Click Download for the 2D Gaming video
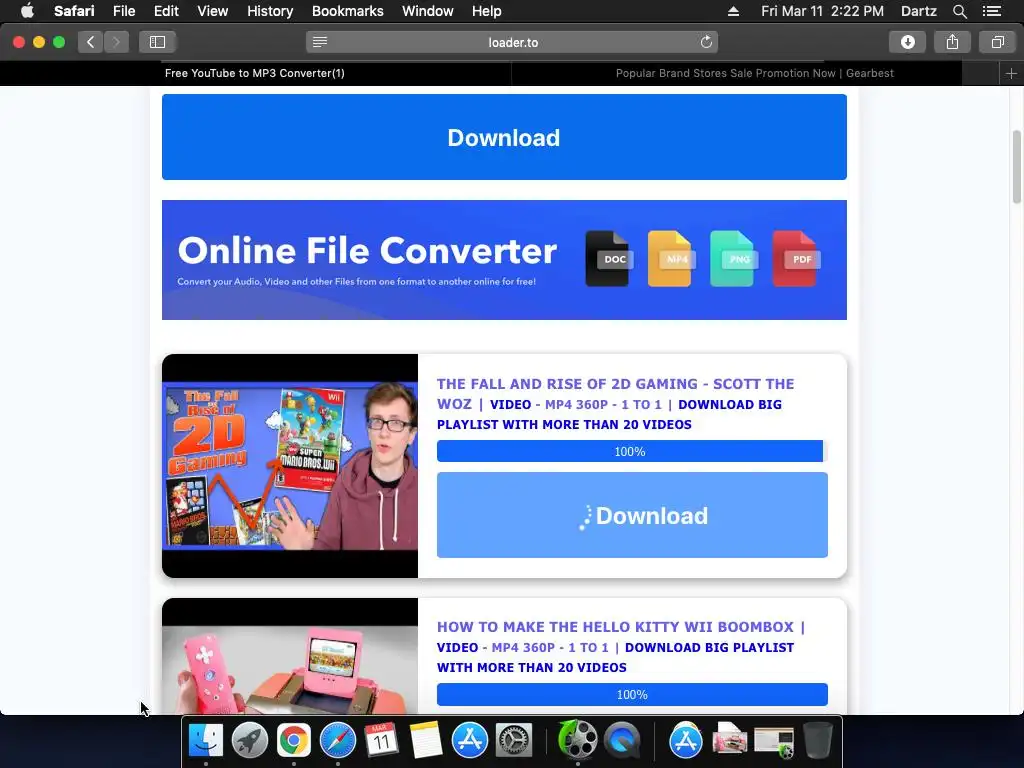 632,515
